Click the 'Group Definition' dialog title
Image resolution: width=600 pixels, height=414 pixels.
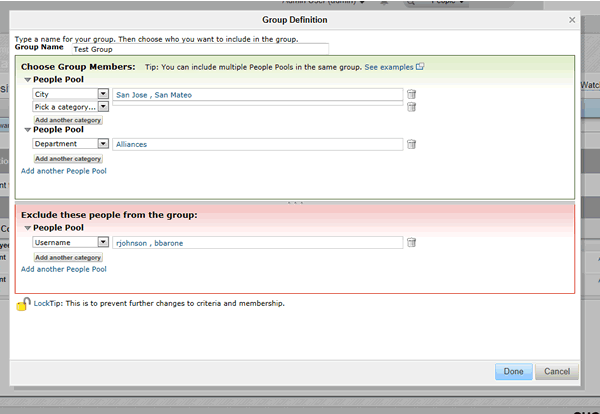pyautogui.click(x=295, y=20)
